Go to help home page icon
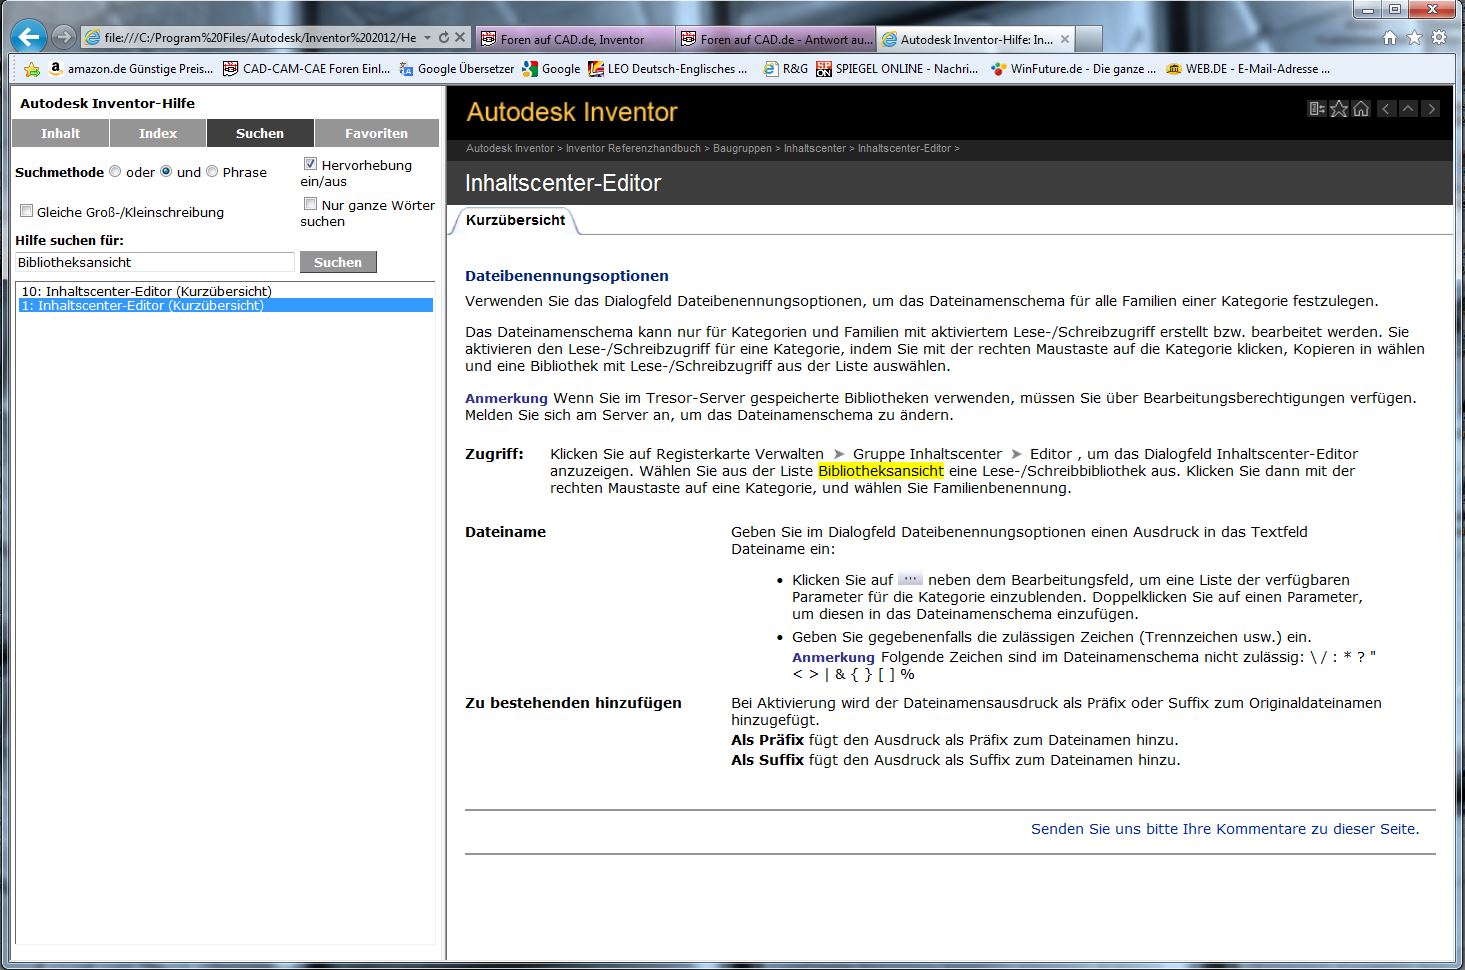Screen dimensions: 1465x970 coord(1361,109)
